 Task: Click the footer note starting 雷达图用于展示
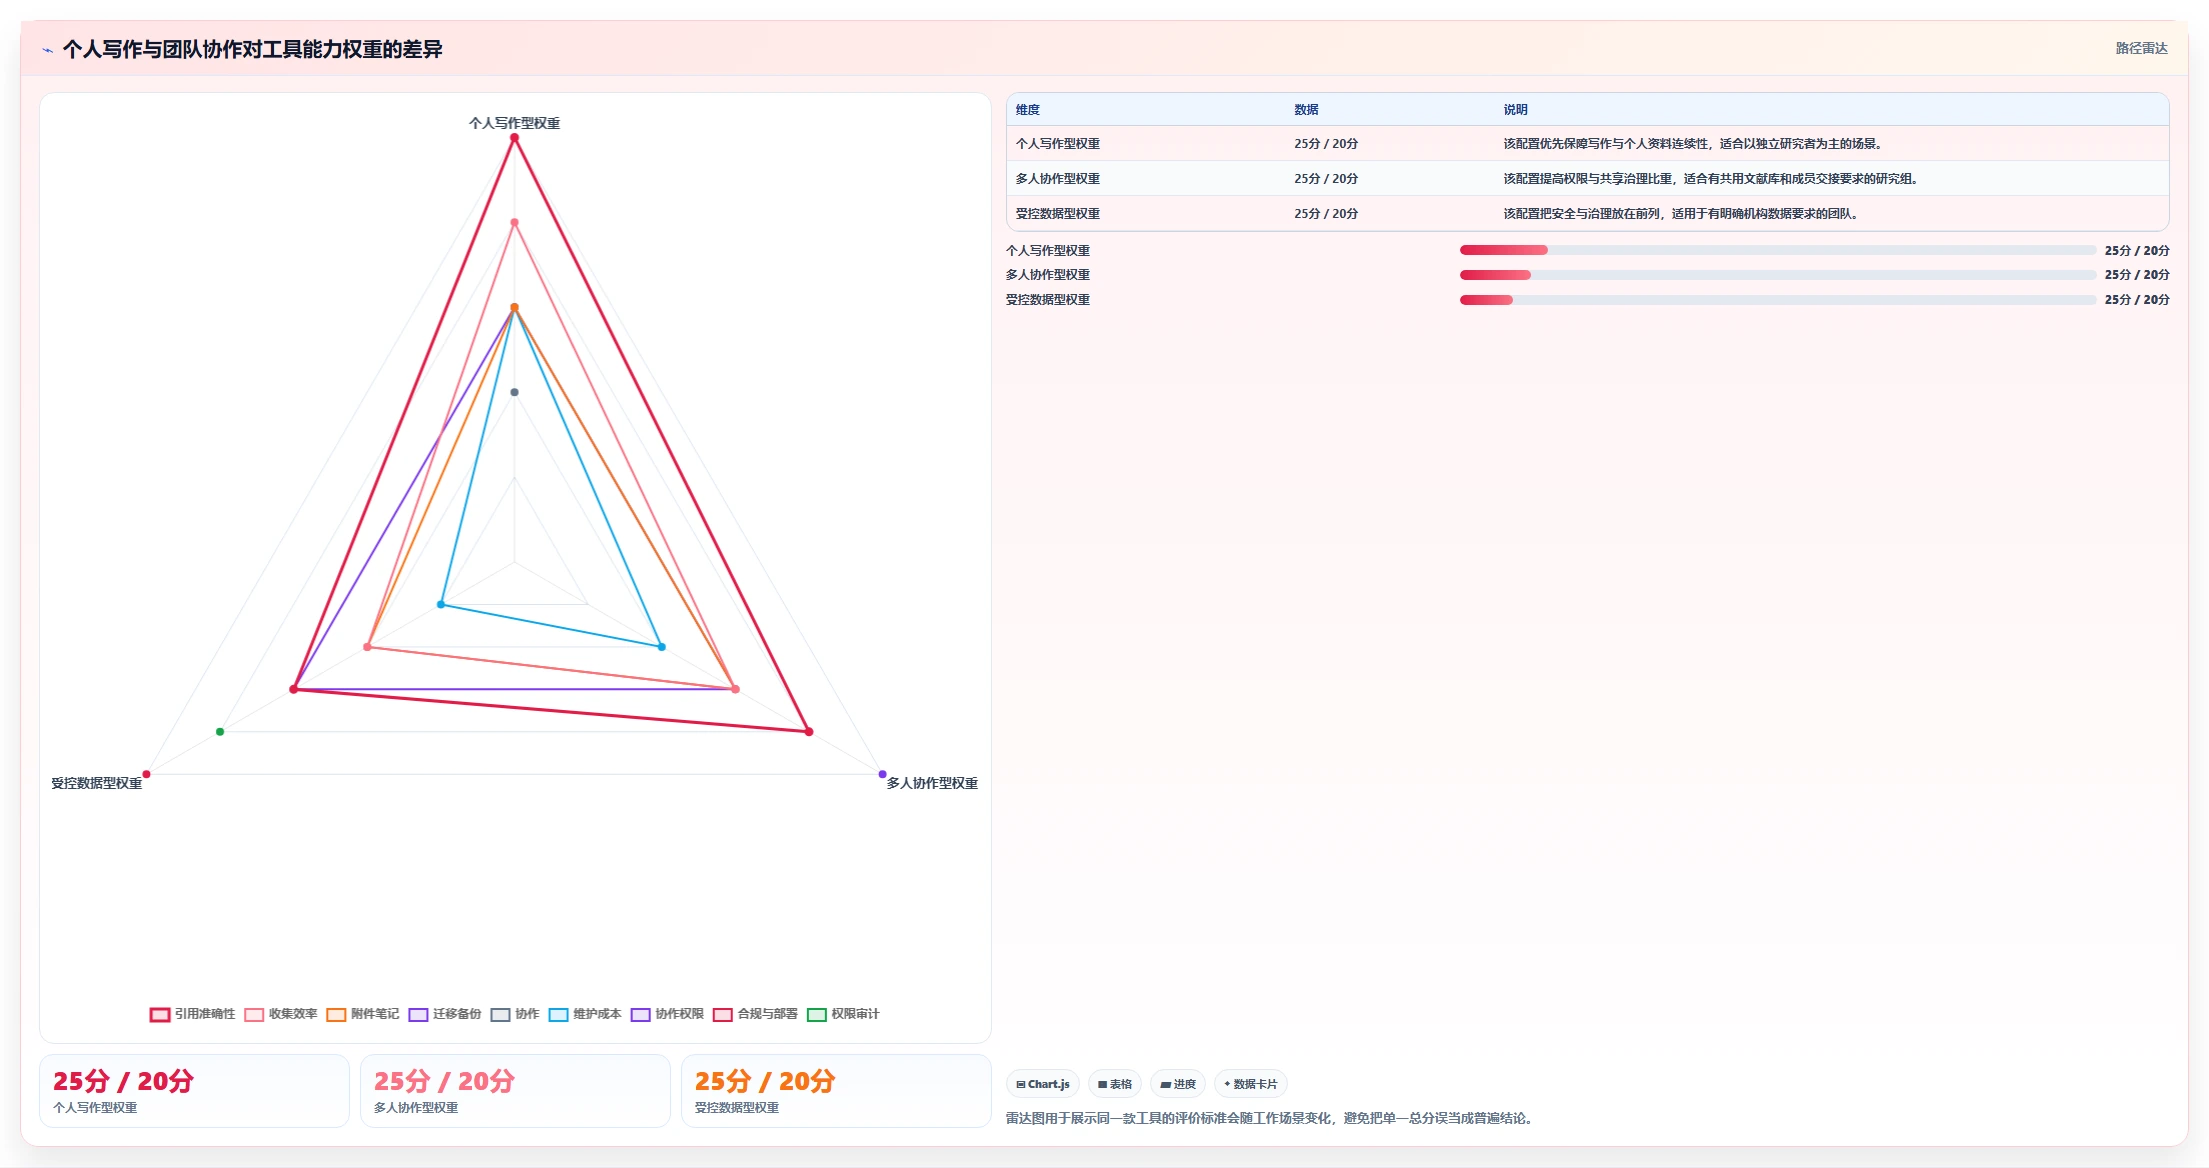point(1271,1118)
